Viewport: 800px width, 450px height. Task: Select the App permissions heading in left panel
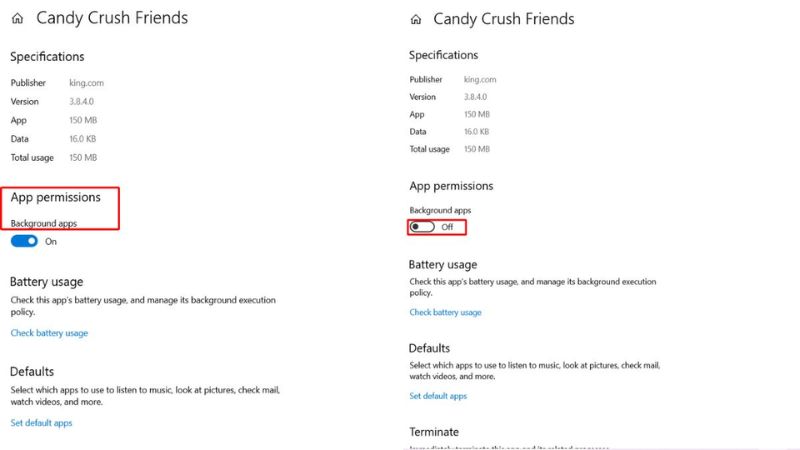tap(55, 198)
